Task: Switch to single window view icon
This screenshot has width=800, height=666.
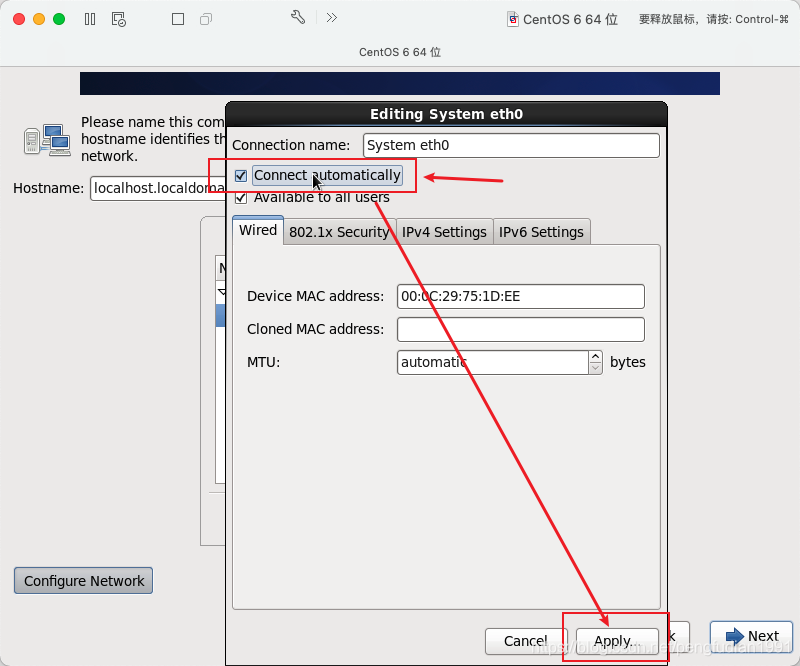Action: [x=178, y=19]
